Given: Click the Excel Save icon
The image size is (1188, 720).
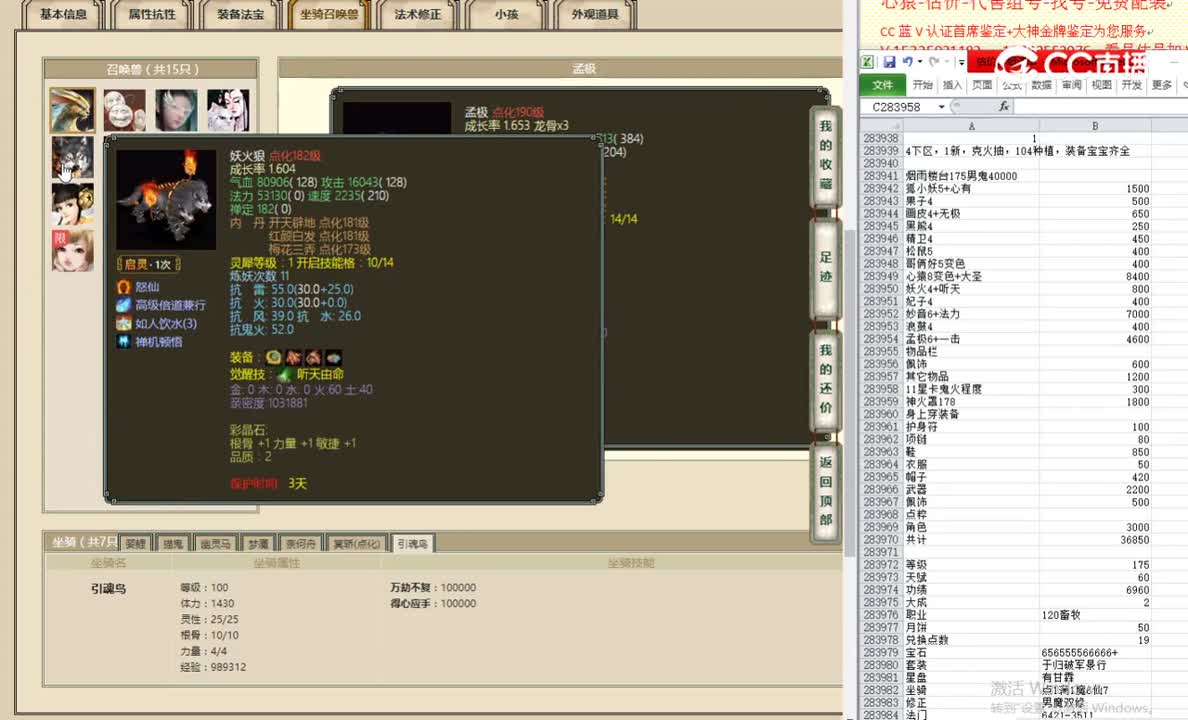Looking at the screenshot, I should (889, 62).
